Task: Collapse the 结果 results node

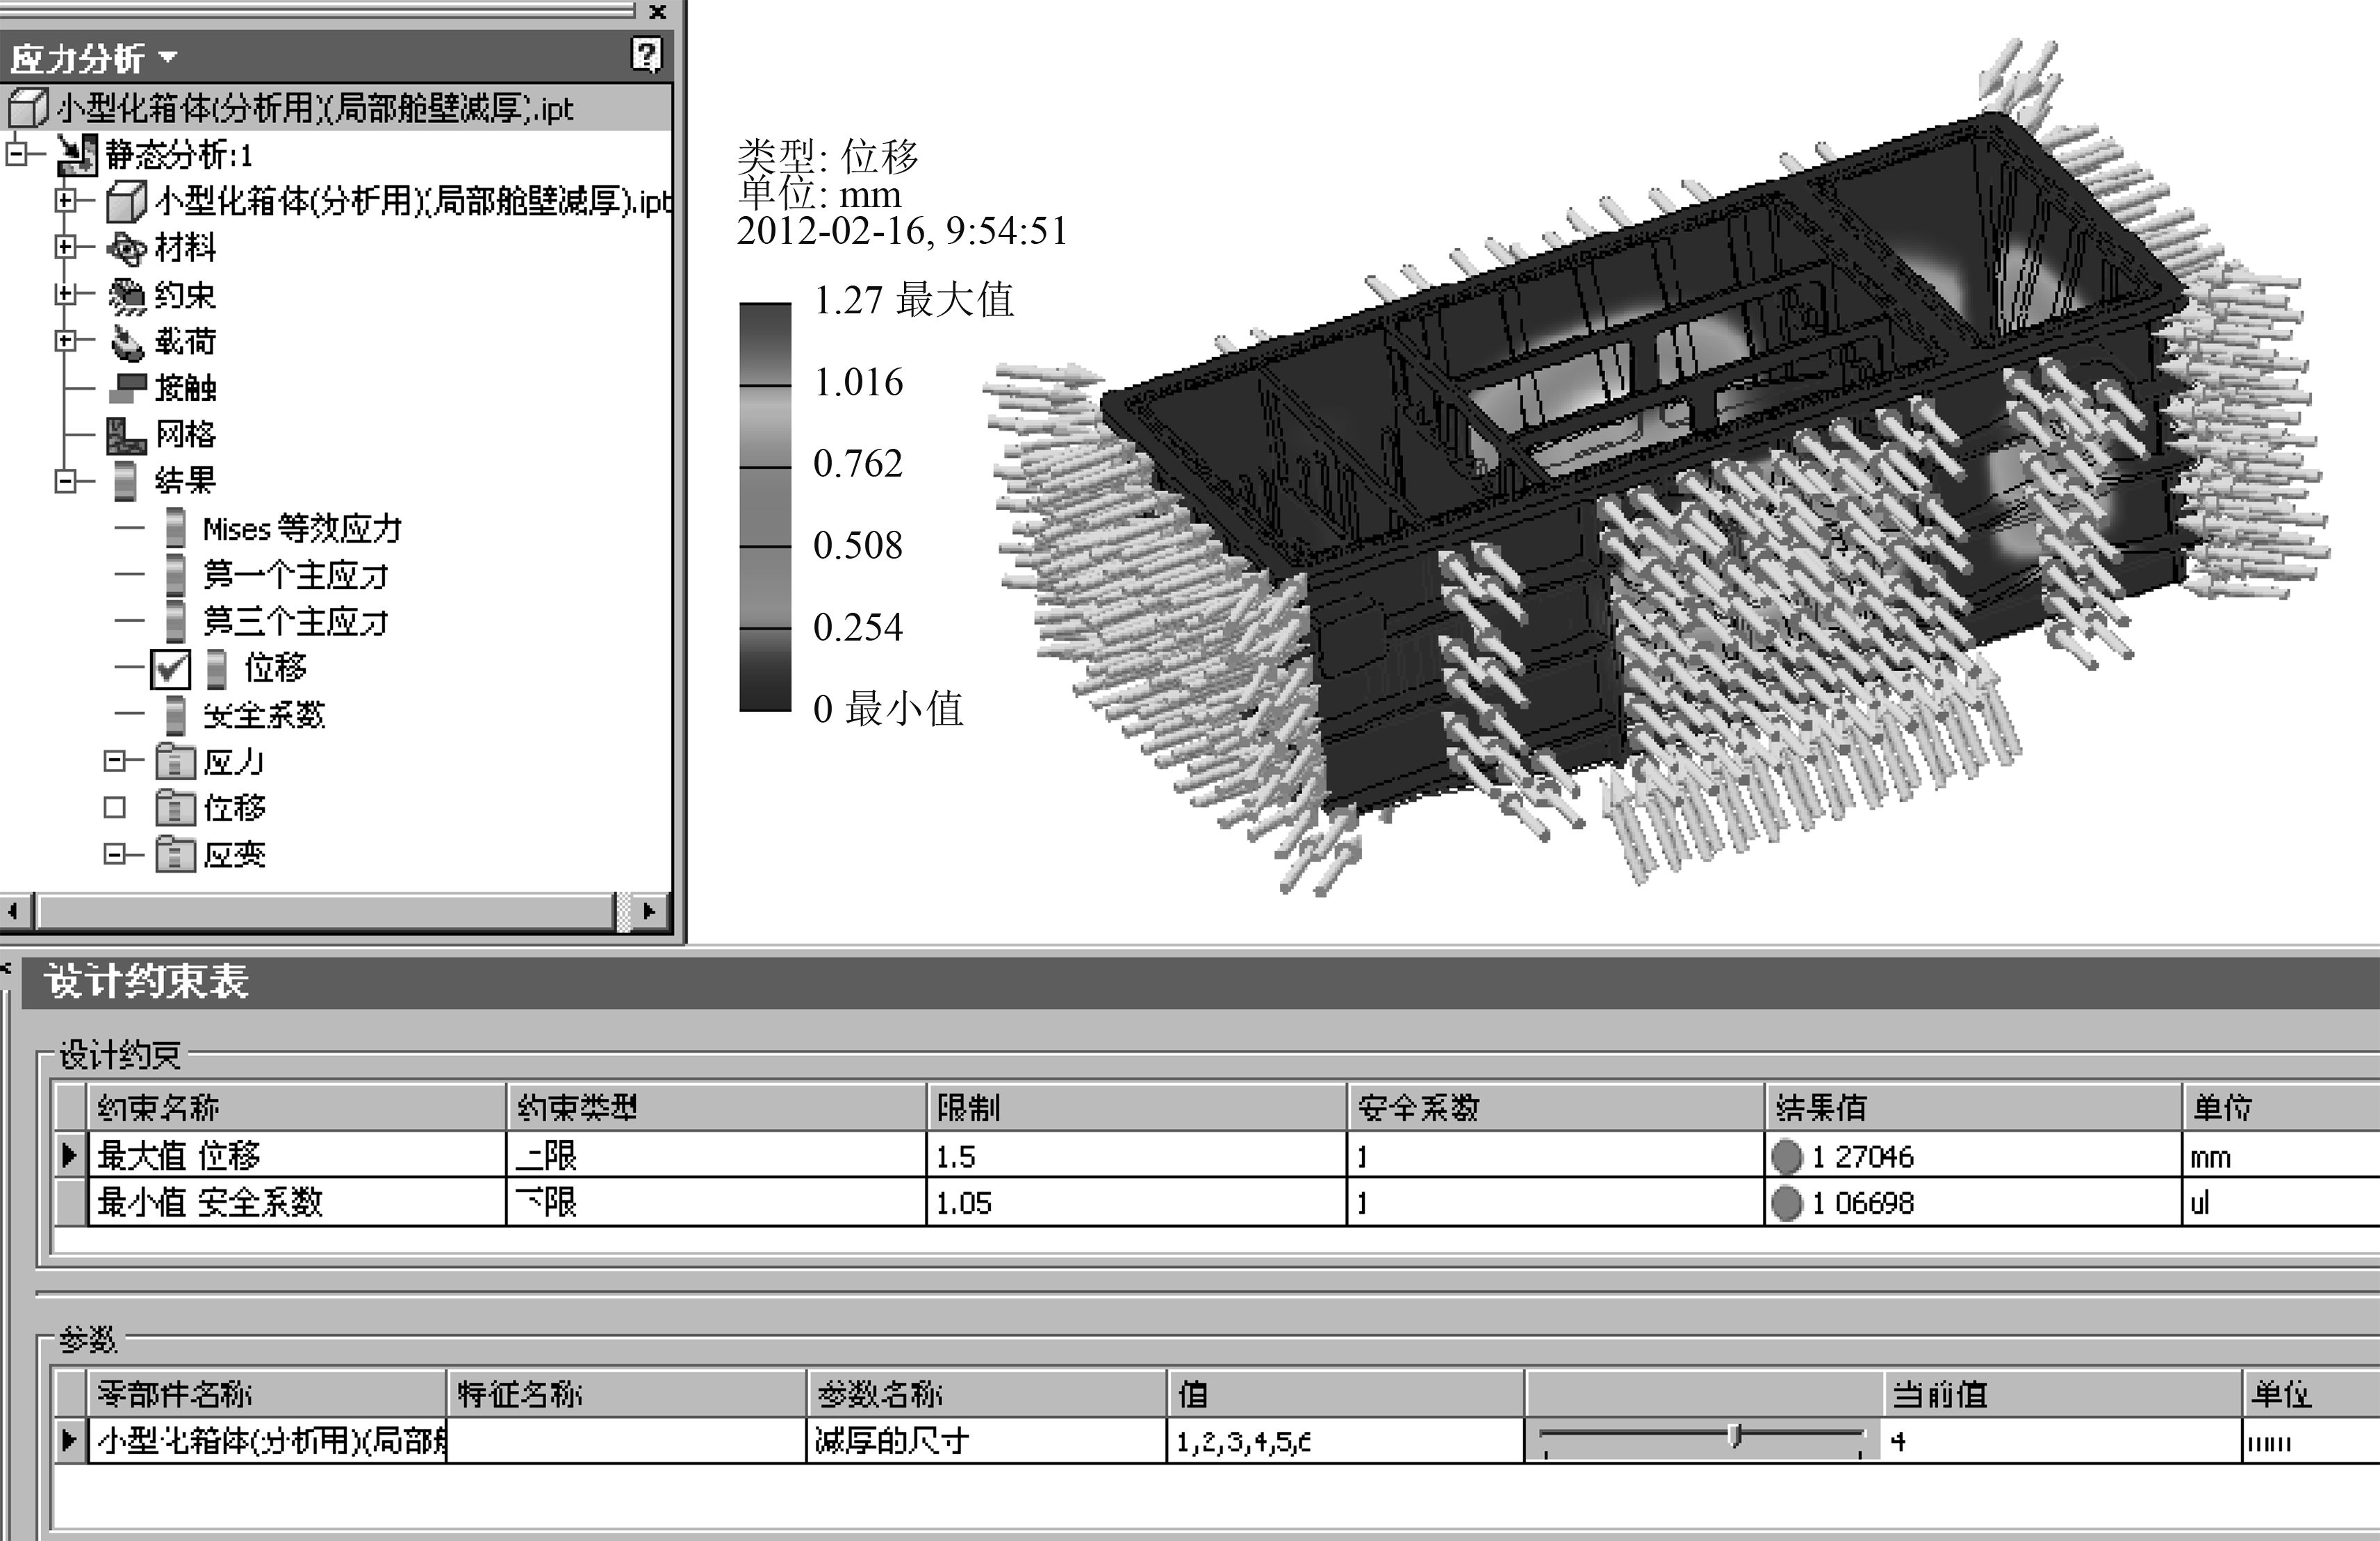Action: (65, 481)
